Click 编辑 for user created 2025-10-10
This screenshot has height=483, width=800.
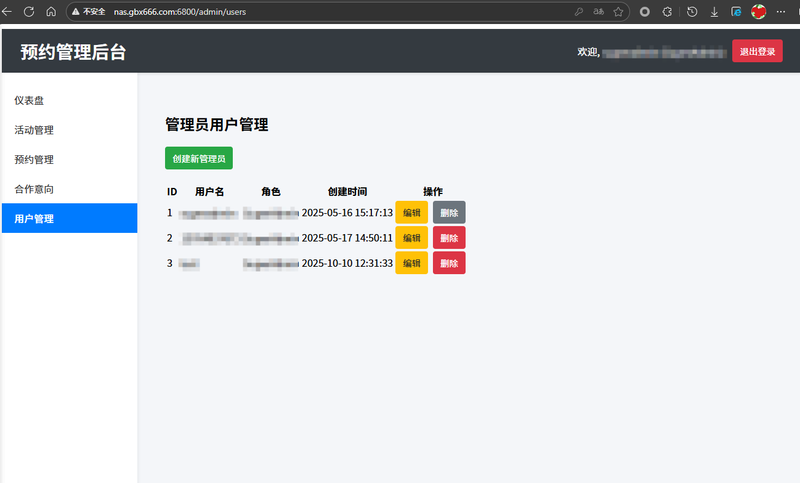coord(411,263)
